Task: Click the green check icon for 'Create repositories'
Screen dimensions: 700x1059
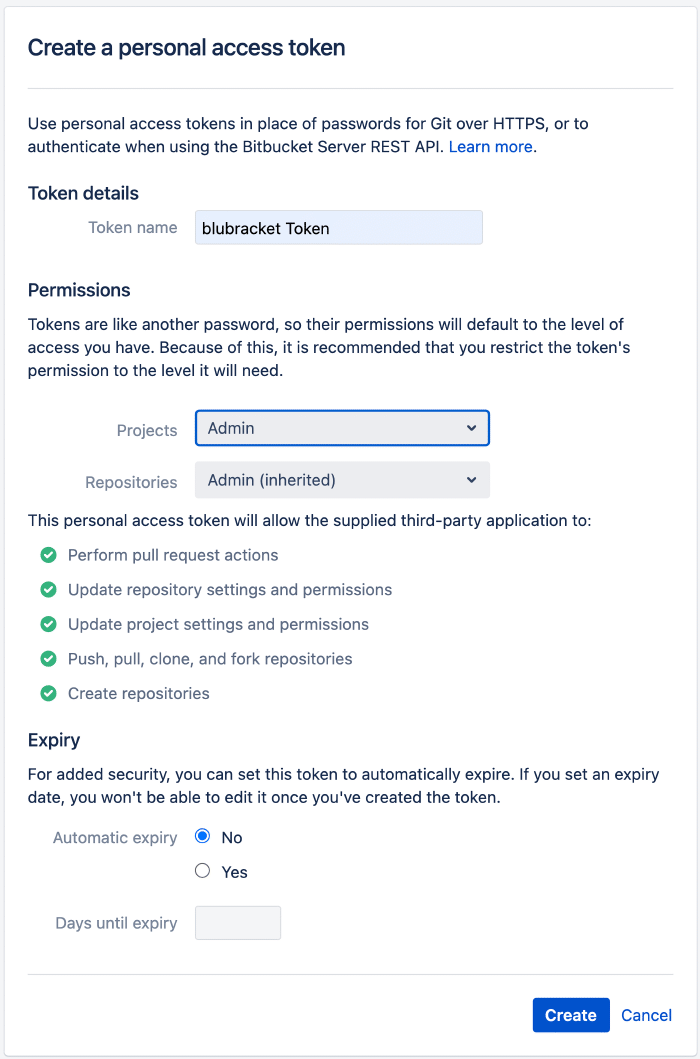Action: pyautogui.click(x=48, y=693)
